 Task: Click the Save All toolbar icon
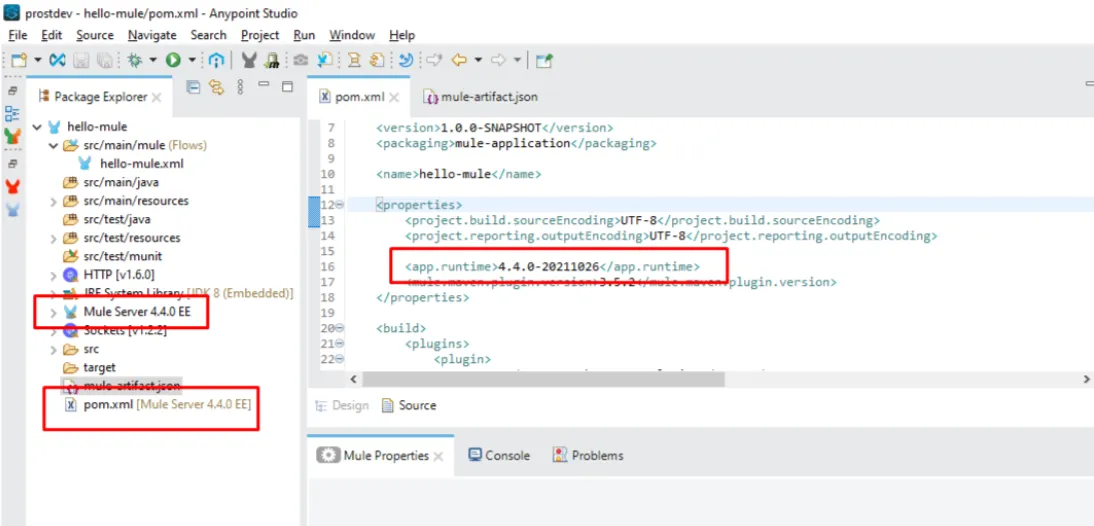[103, 61]
